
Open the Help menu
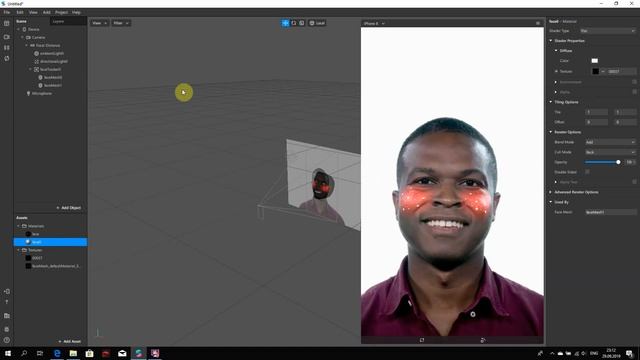(76, 12)
